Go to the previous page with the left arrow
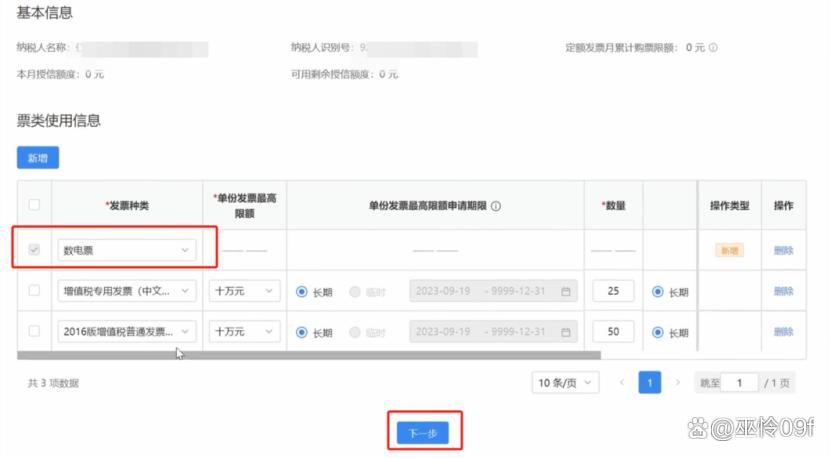Image resolution: width=831 pixels, height=458 pixels. (x=622, y=382)
